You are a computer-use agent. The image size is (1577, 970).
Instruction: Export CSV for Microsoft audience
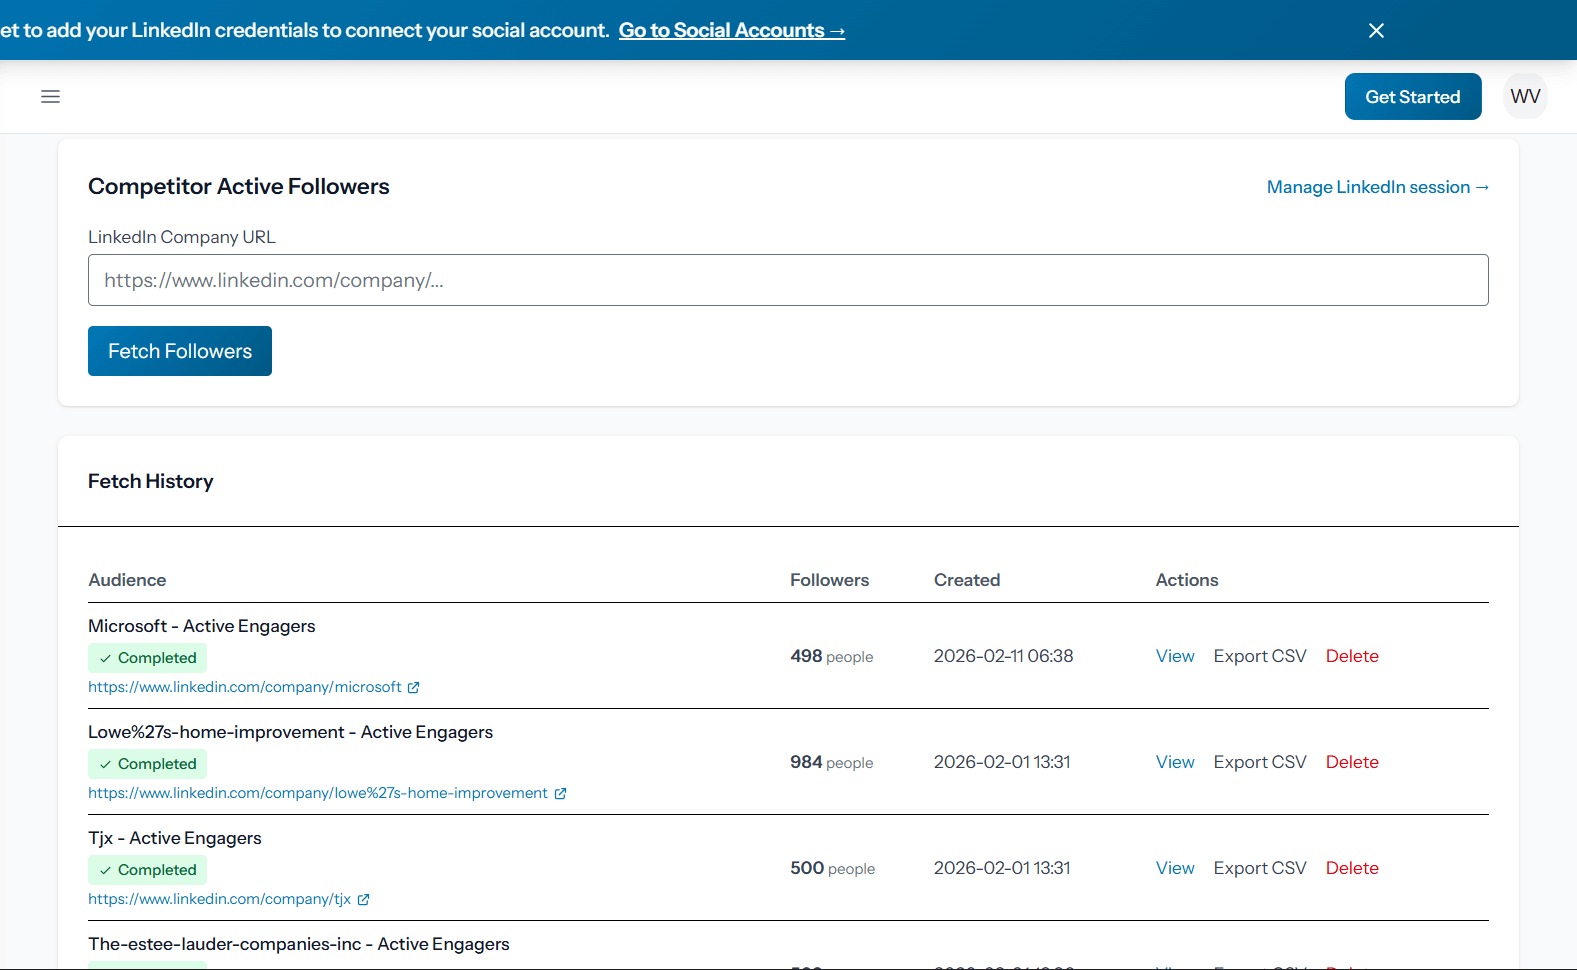click(x=1259, y=656)
